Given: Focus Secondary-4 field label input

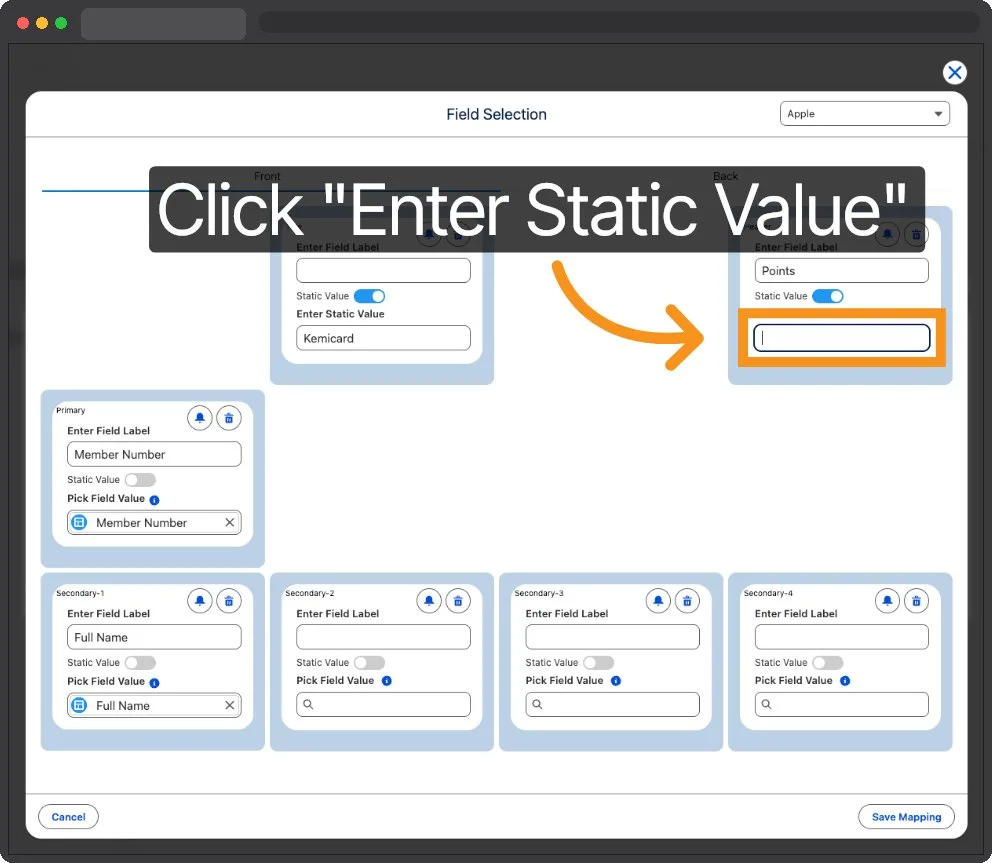Looking at the screenshot, I should click(x=841, y=637).
